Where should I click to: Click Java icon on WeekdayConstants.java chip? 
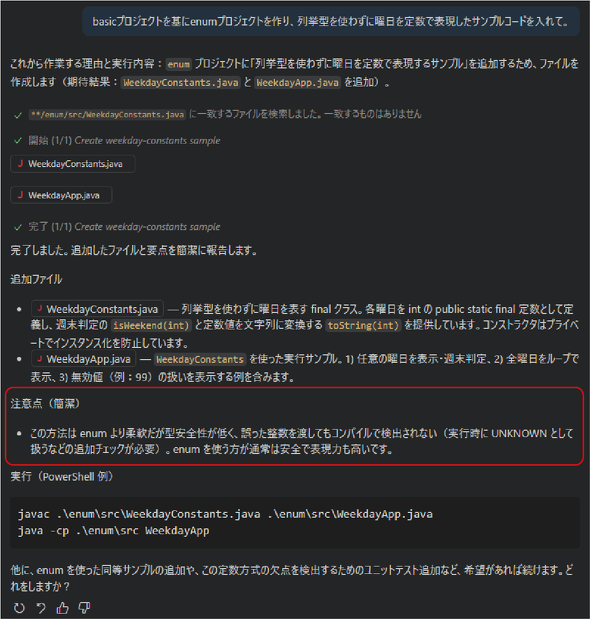pos(21,163)
